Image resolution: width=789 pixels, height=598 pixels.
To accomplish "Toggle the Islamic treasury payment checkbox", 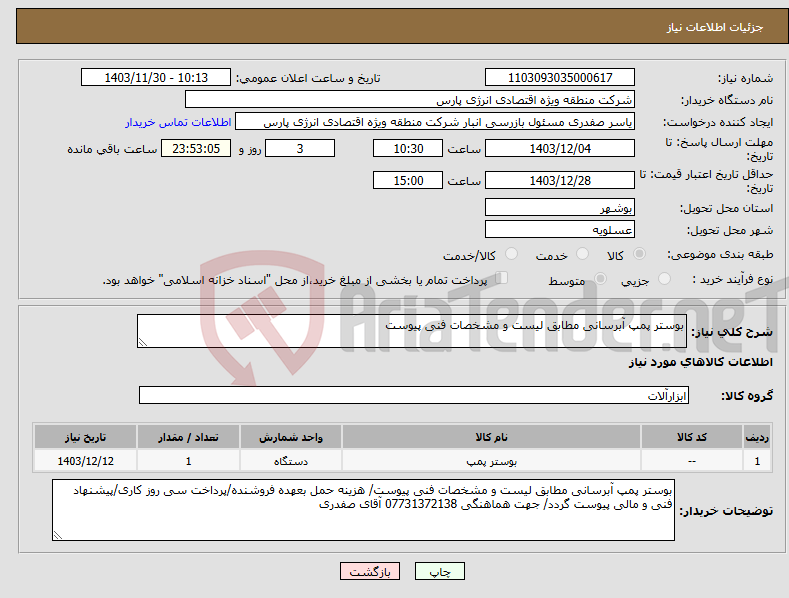I will [502, 278].
